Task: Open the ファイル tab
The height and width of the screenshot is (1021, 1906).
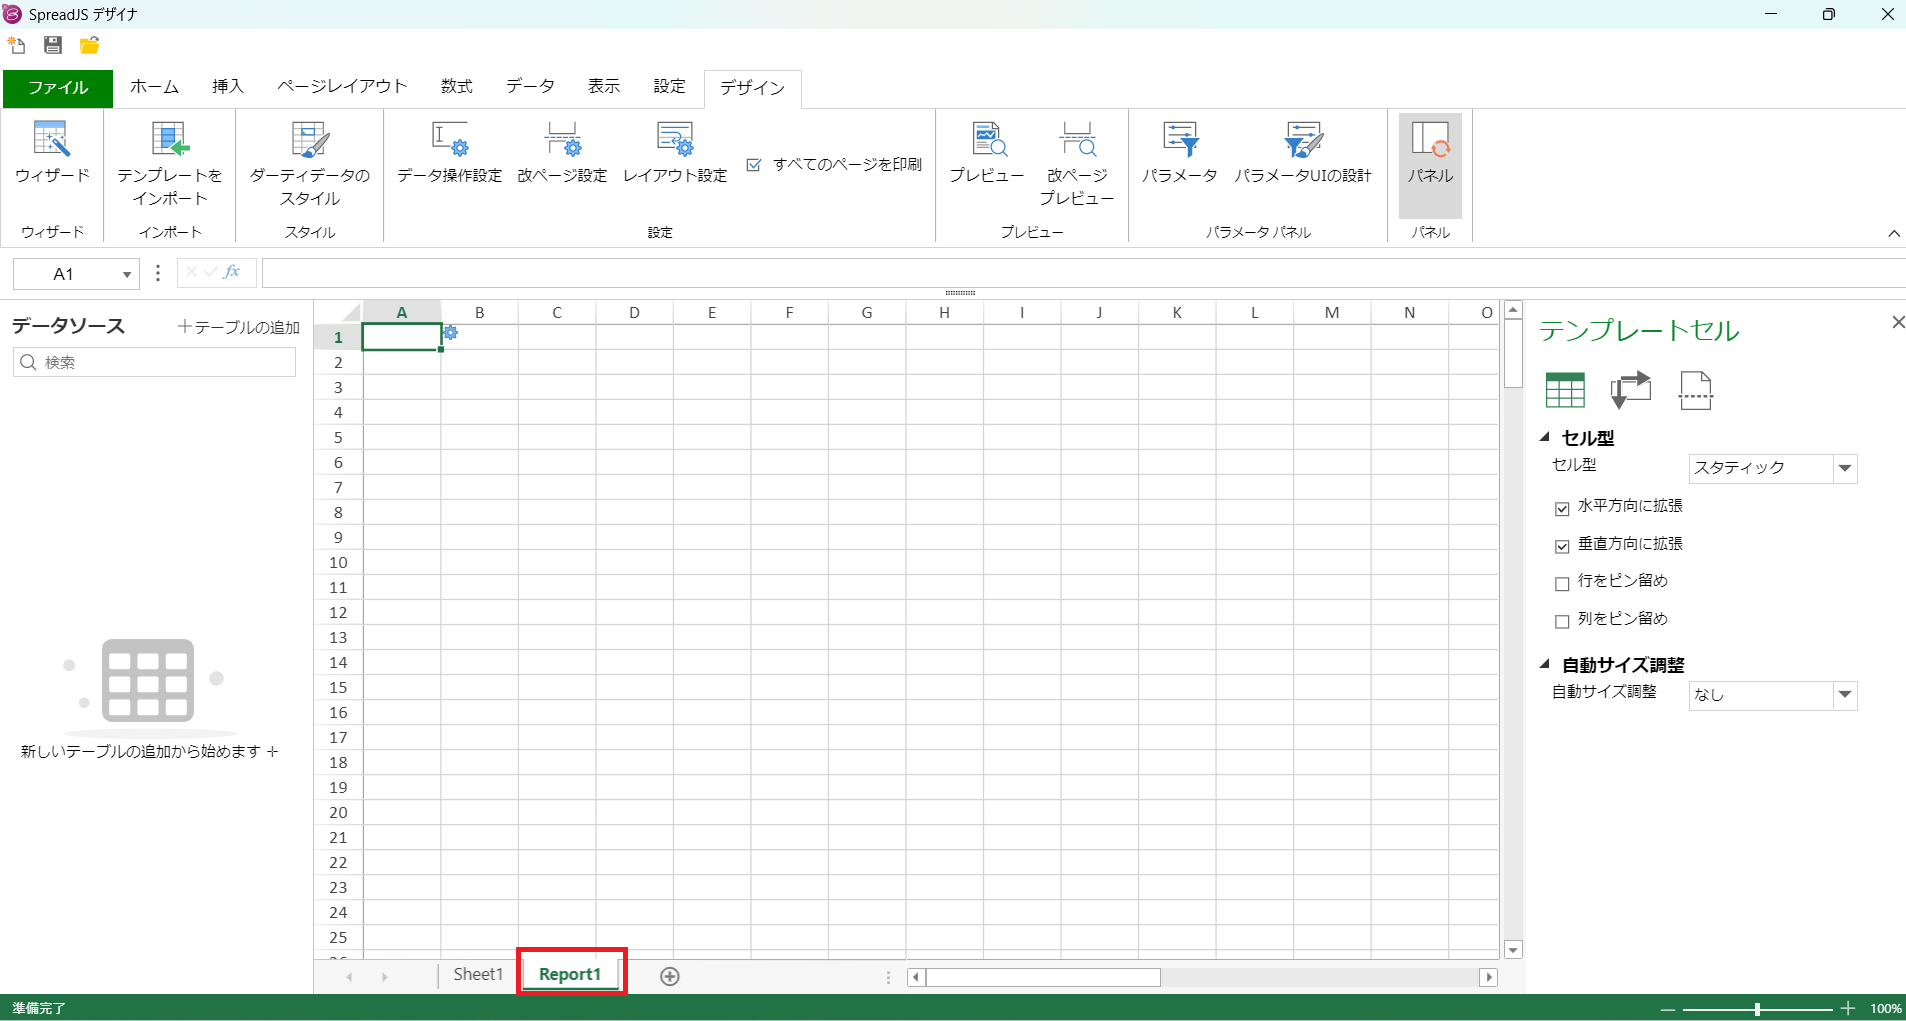Action: (x=58, y=88)
